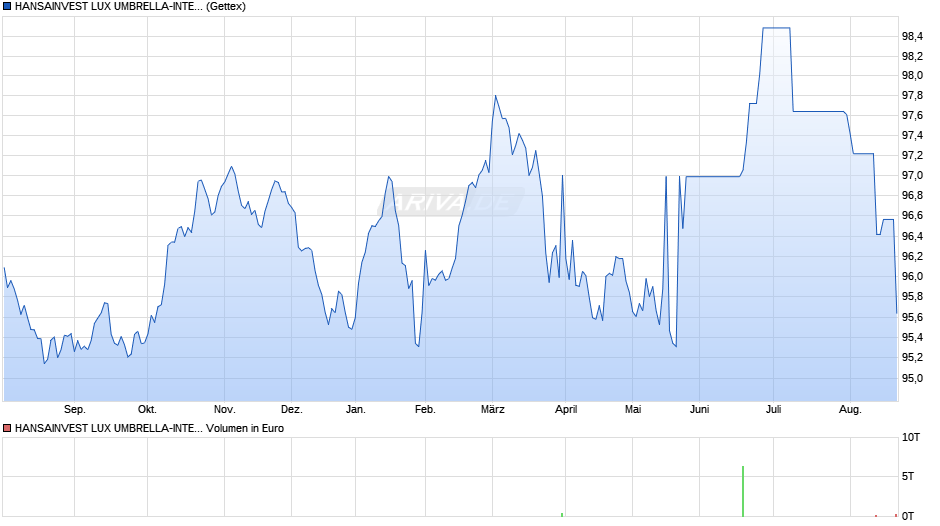Click the 97,0 price axis value
940x526 pixels.
[x=912, y=176]
